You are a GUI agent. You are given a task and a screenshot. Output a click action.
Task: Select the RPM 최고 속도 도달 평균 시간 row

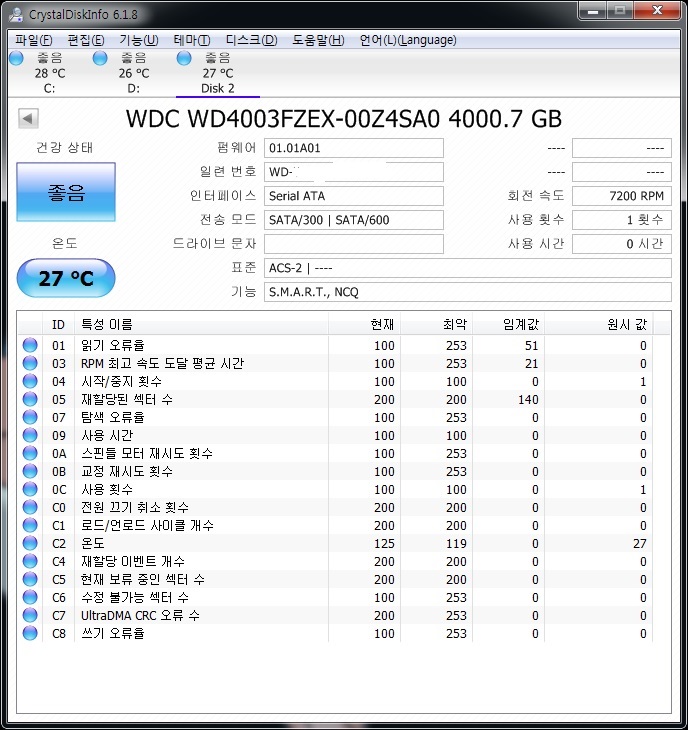[x=335, y=363]
